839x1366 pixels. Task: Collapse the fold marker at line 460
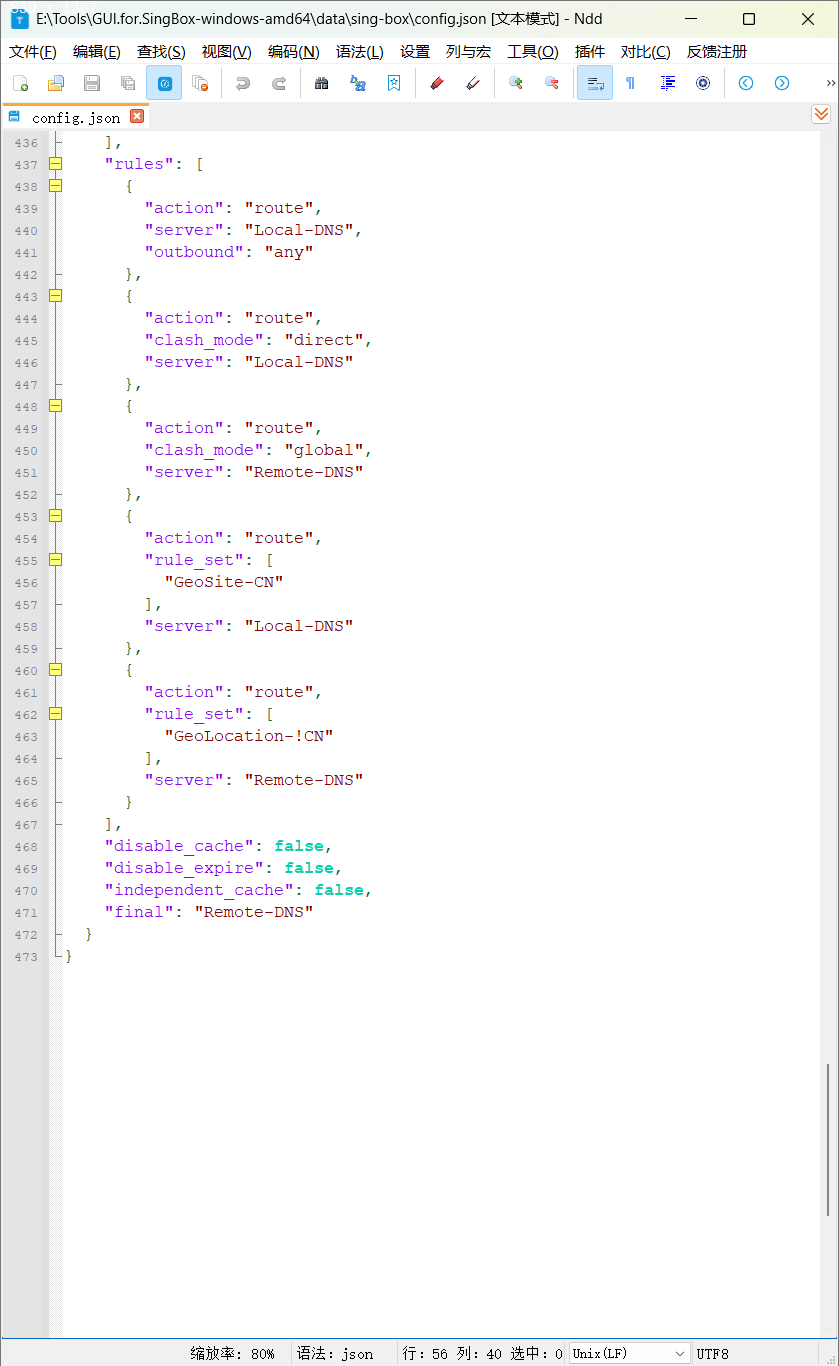(x=56, y=670)
